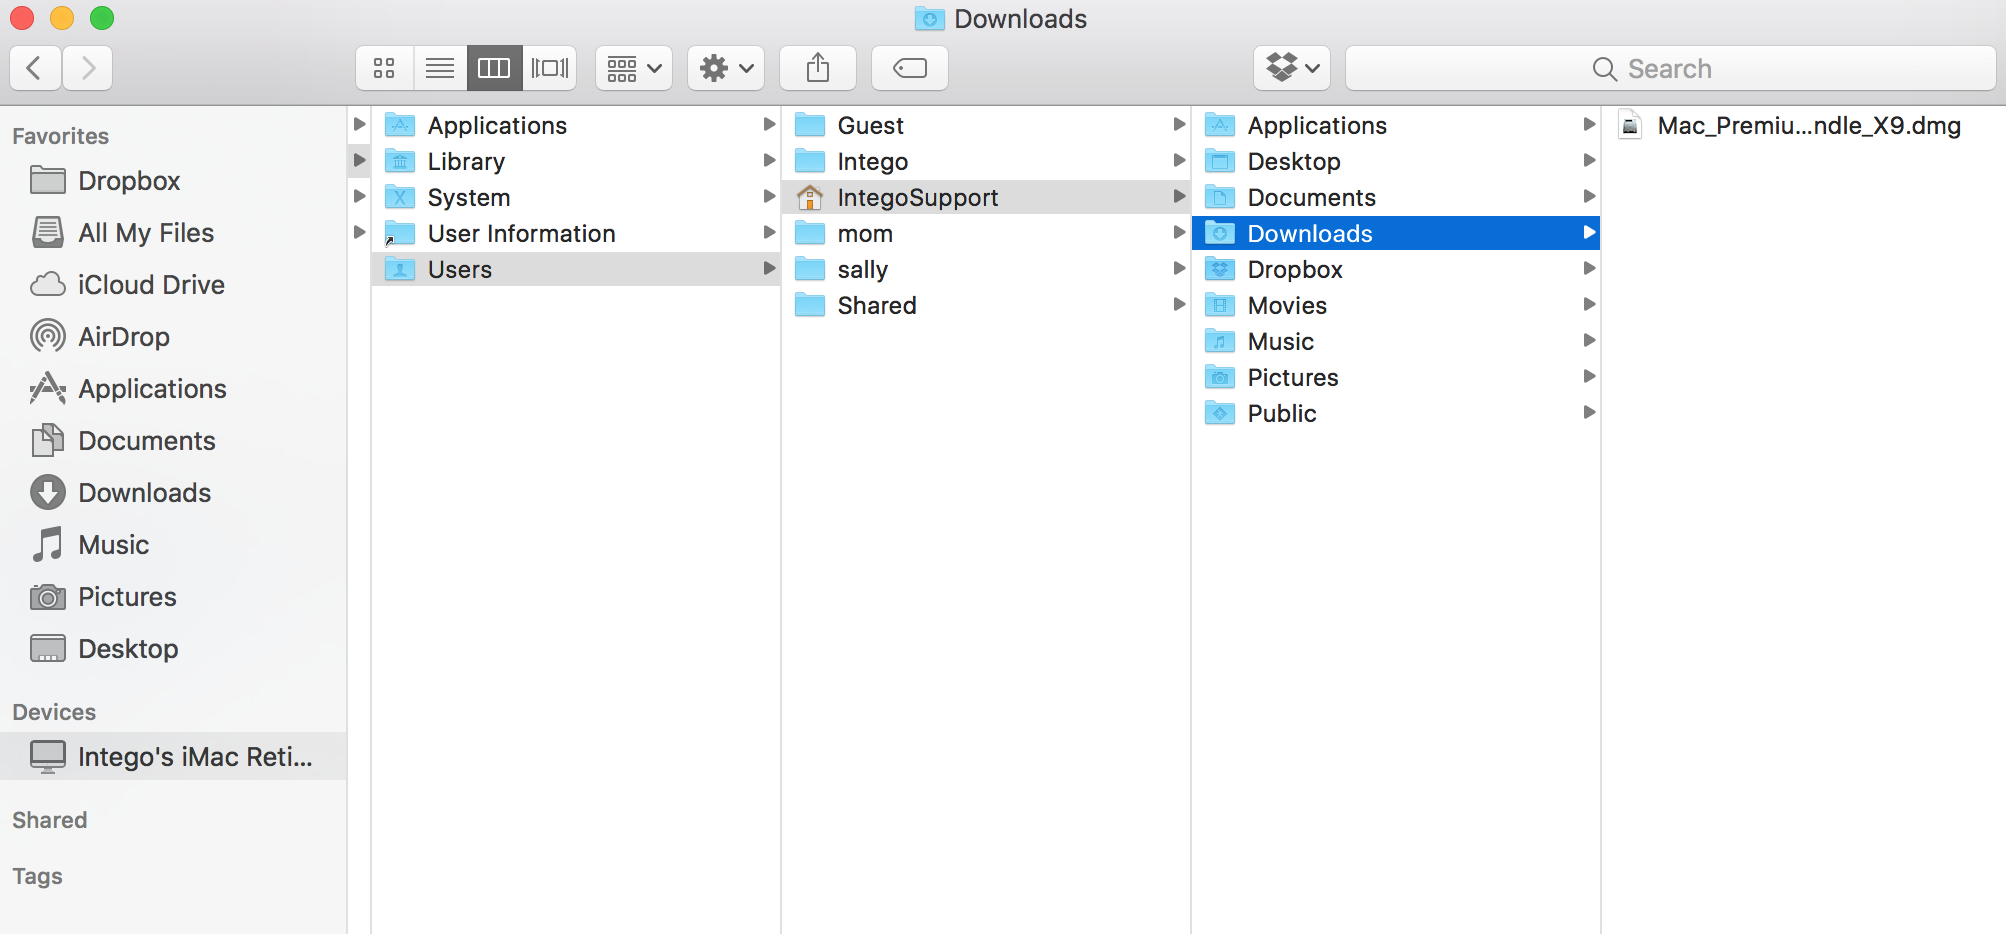The width and height of the screenshot is (2006, 934).
Task: Expand arrow of the sally row
Action: click(x=1179, y=268)
